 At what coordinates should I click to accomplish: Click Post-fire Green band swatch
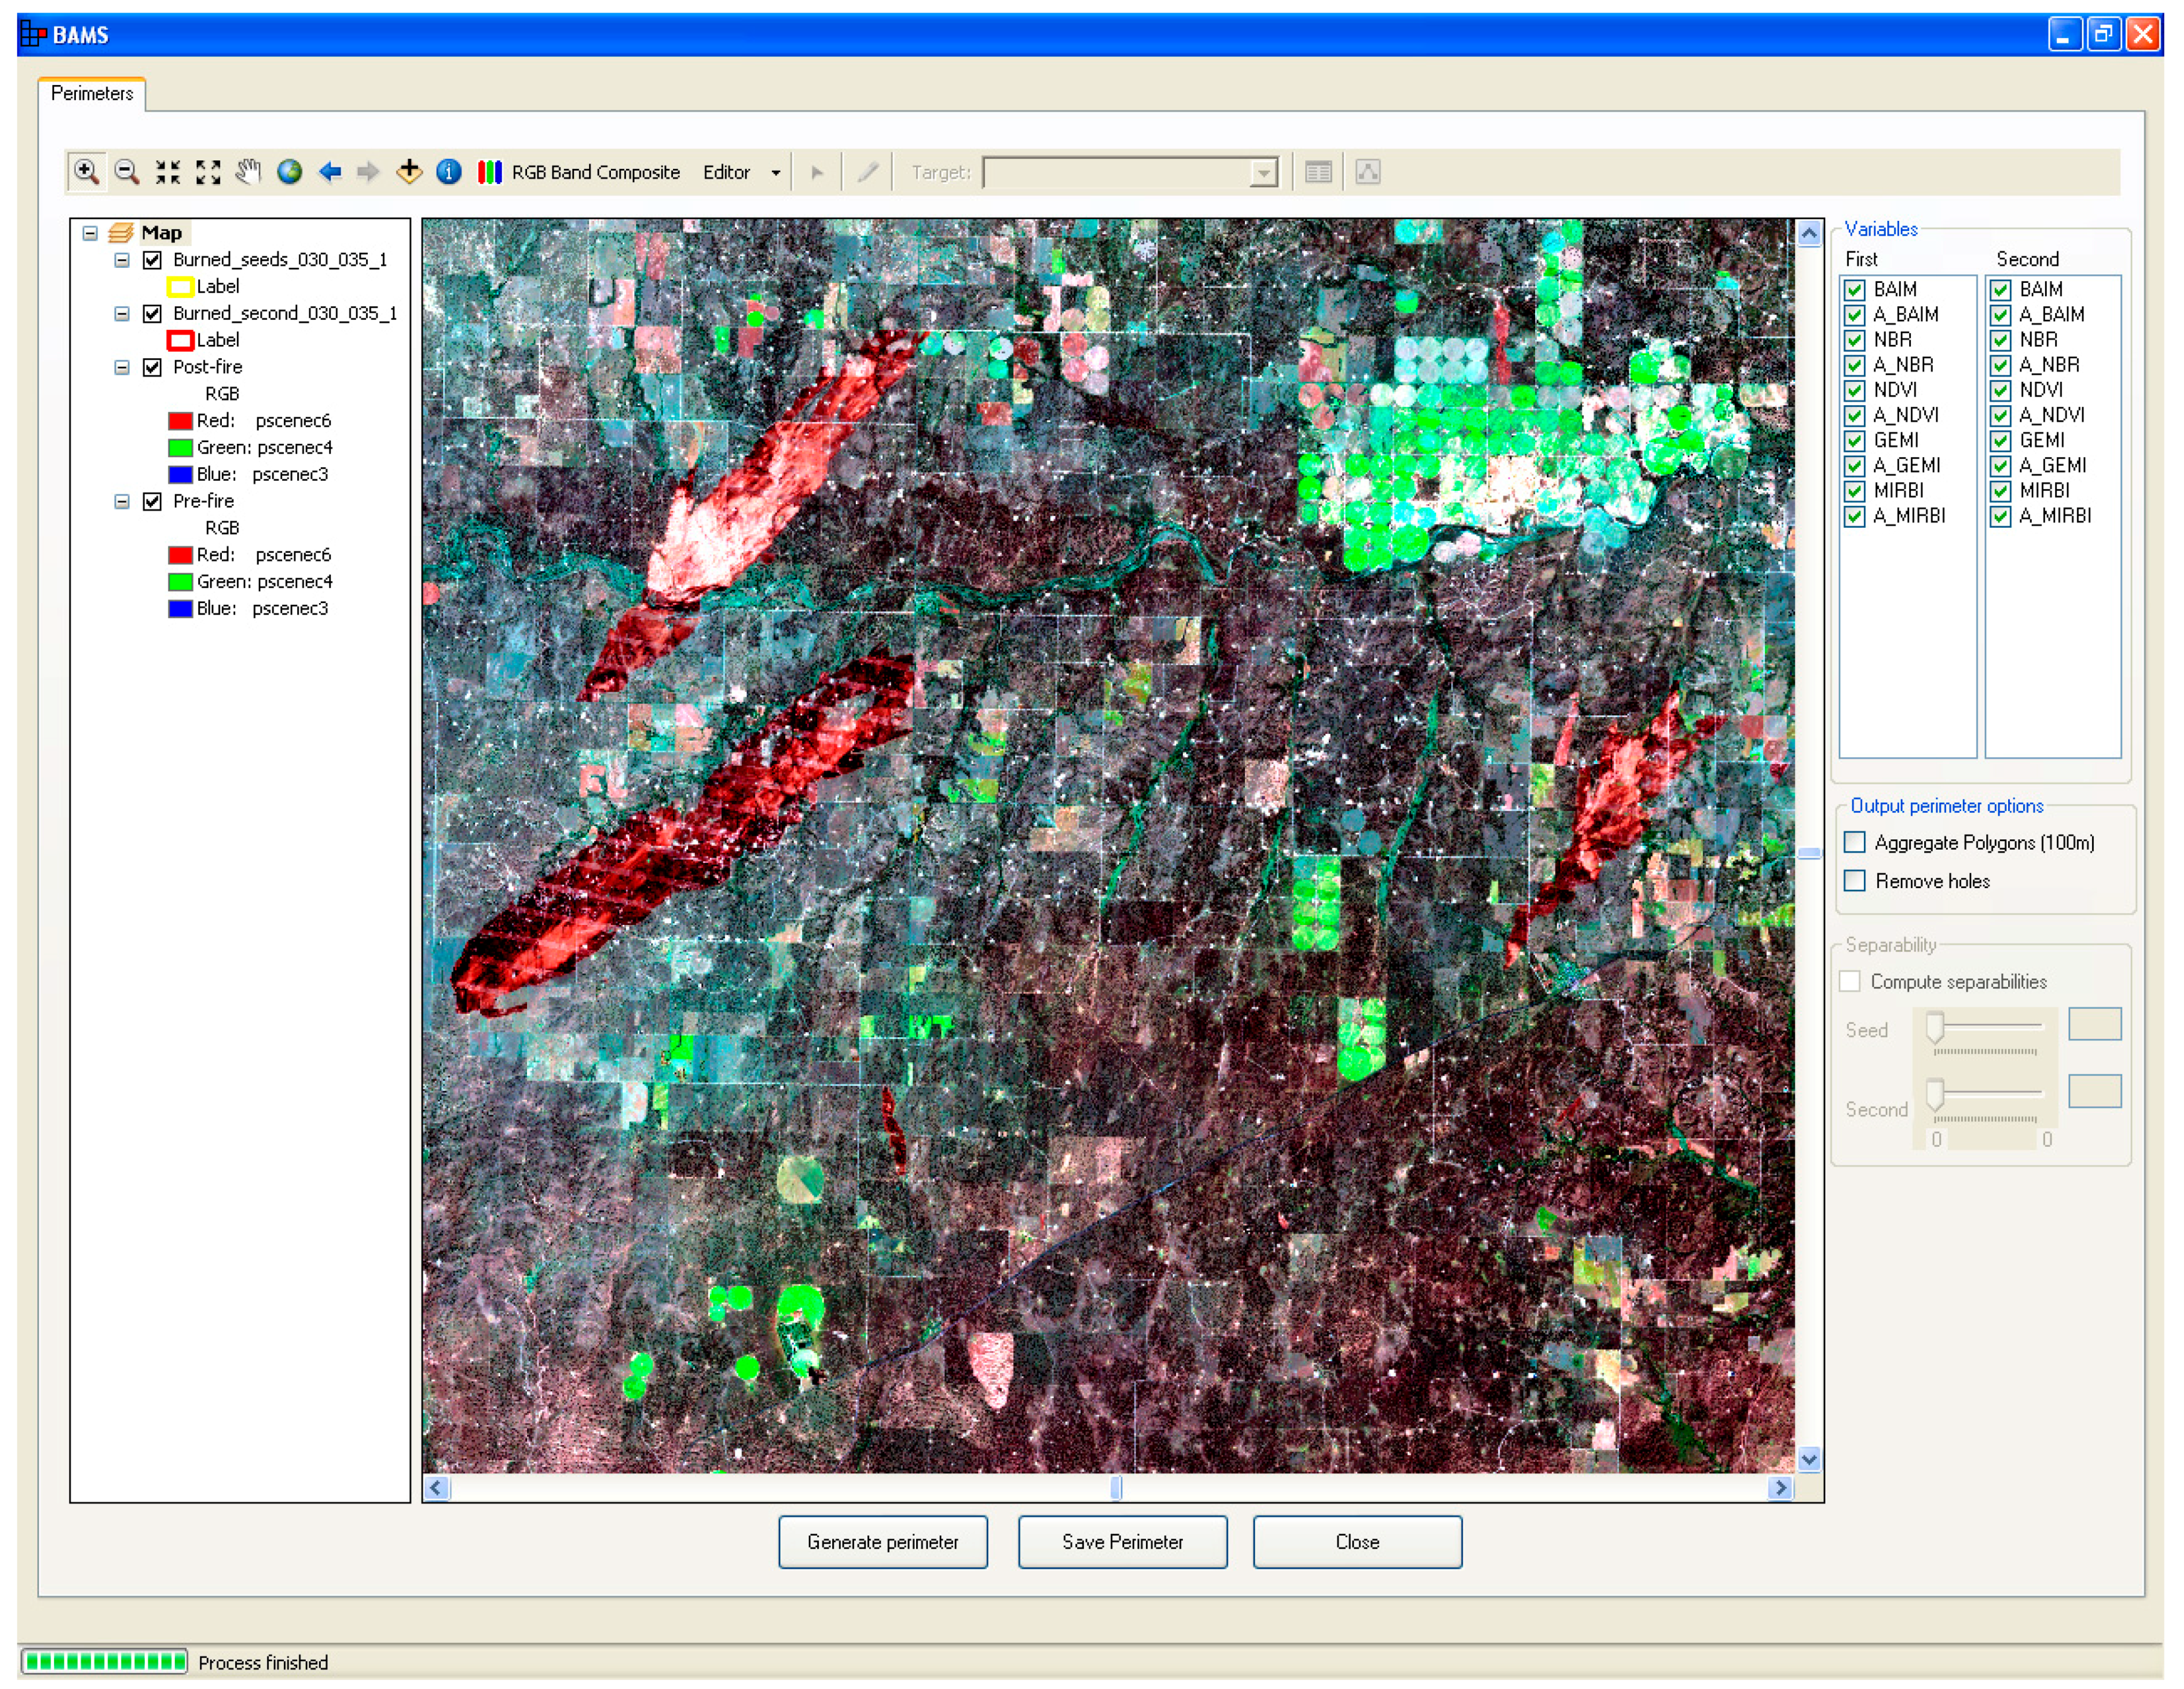180,448
